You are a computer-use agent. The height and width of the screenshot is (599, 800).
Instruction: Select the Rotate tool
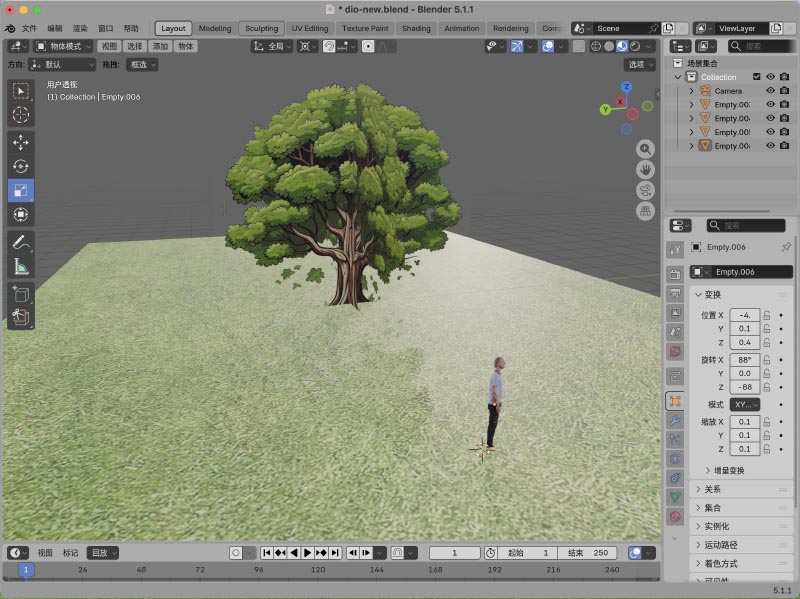coord(20,166)
